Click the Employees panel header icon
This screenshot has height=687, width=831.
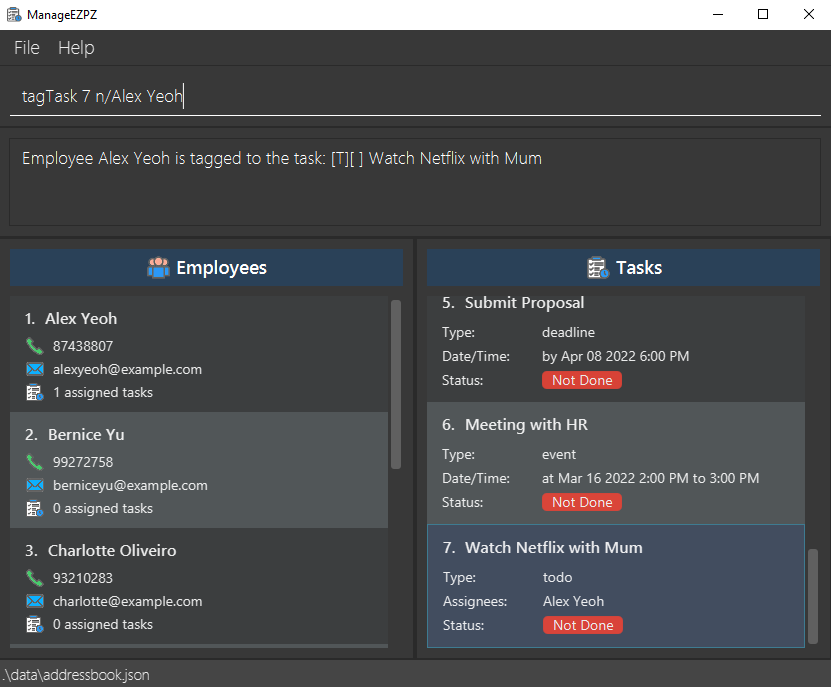point(158,268)
